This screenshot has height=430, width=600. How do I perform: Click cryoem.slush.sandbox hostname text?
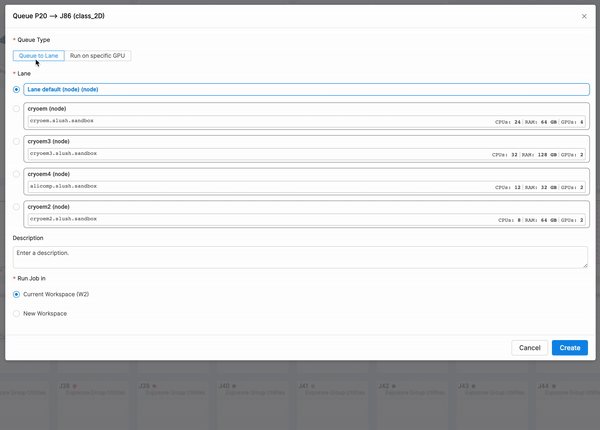[62, 121]
